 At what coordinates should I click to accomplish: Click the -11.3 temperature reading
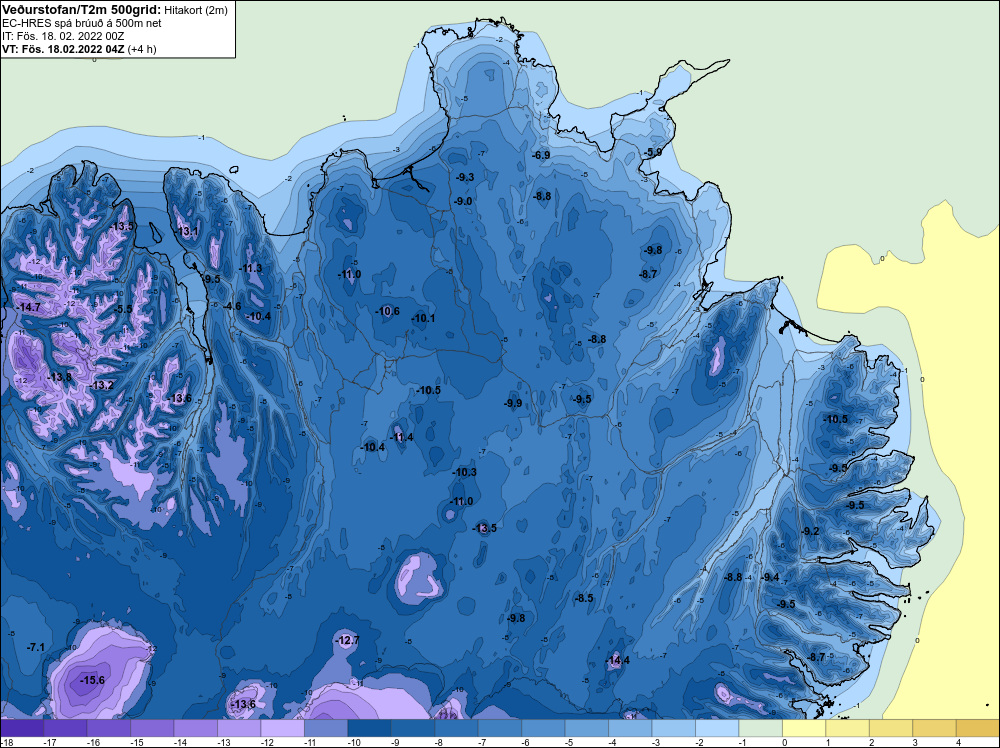click(251, 268)
